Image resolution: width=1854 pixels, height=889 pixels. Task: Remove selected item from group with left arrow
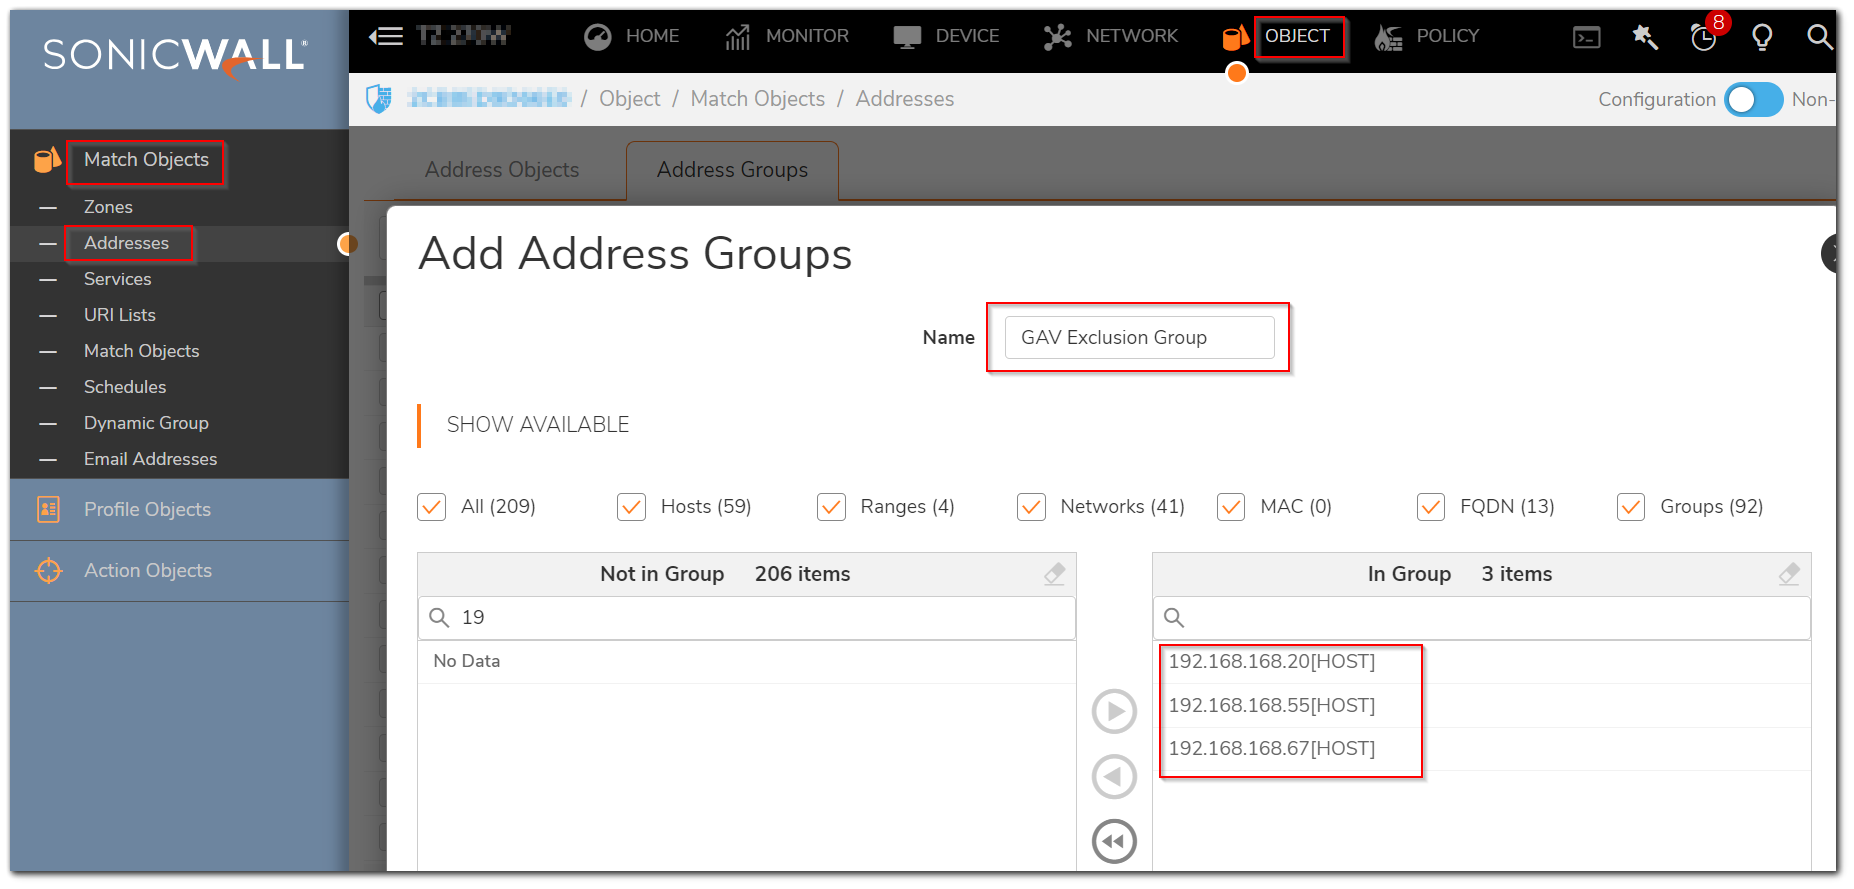click(x=1114, y=777)
